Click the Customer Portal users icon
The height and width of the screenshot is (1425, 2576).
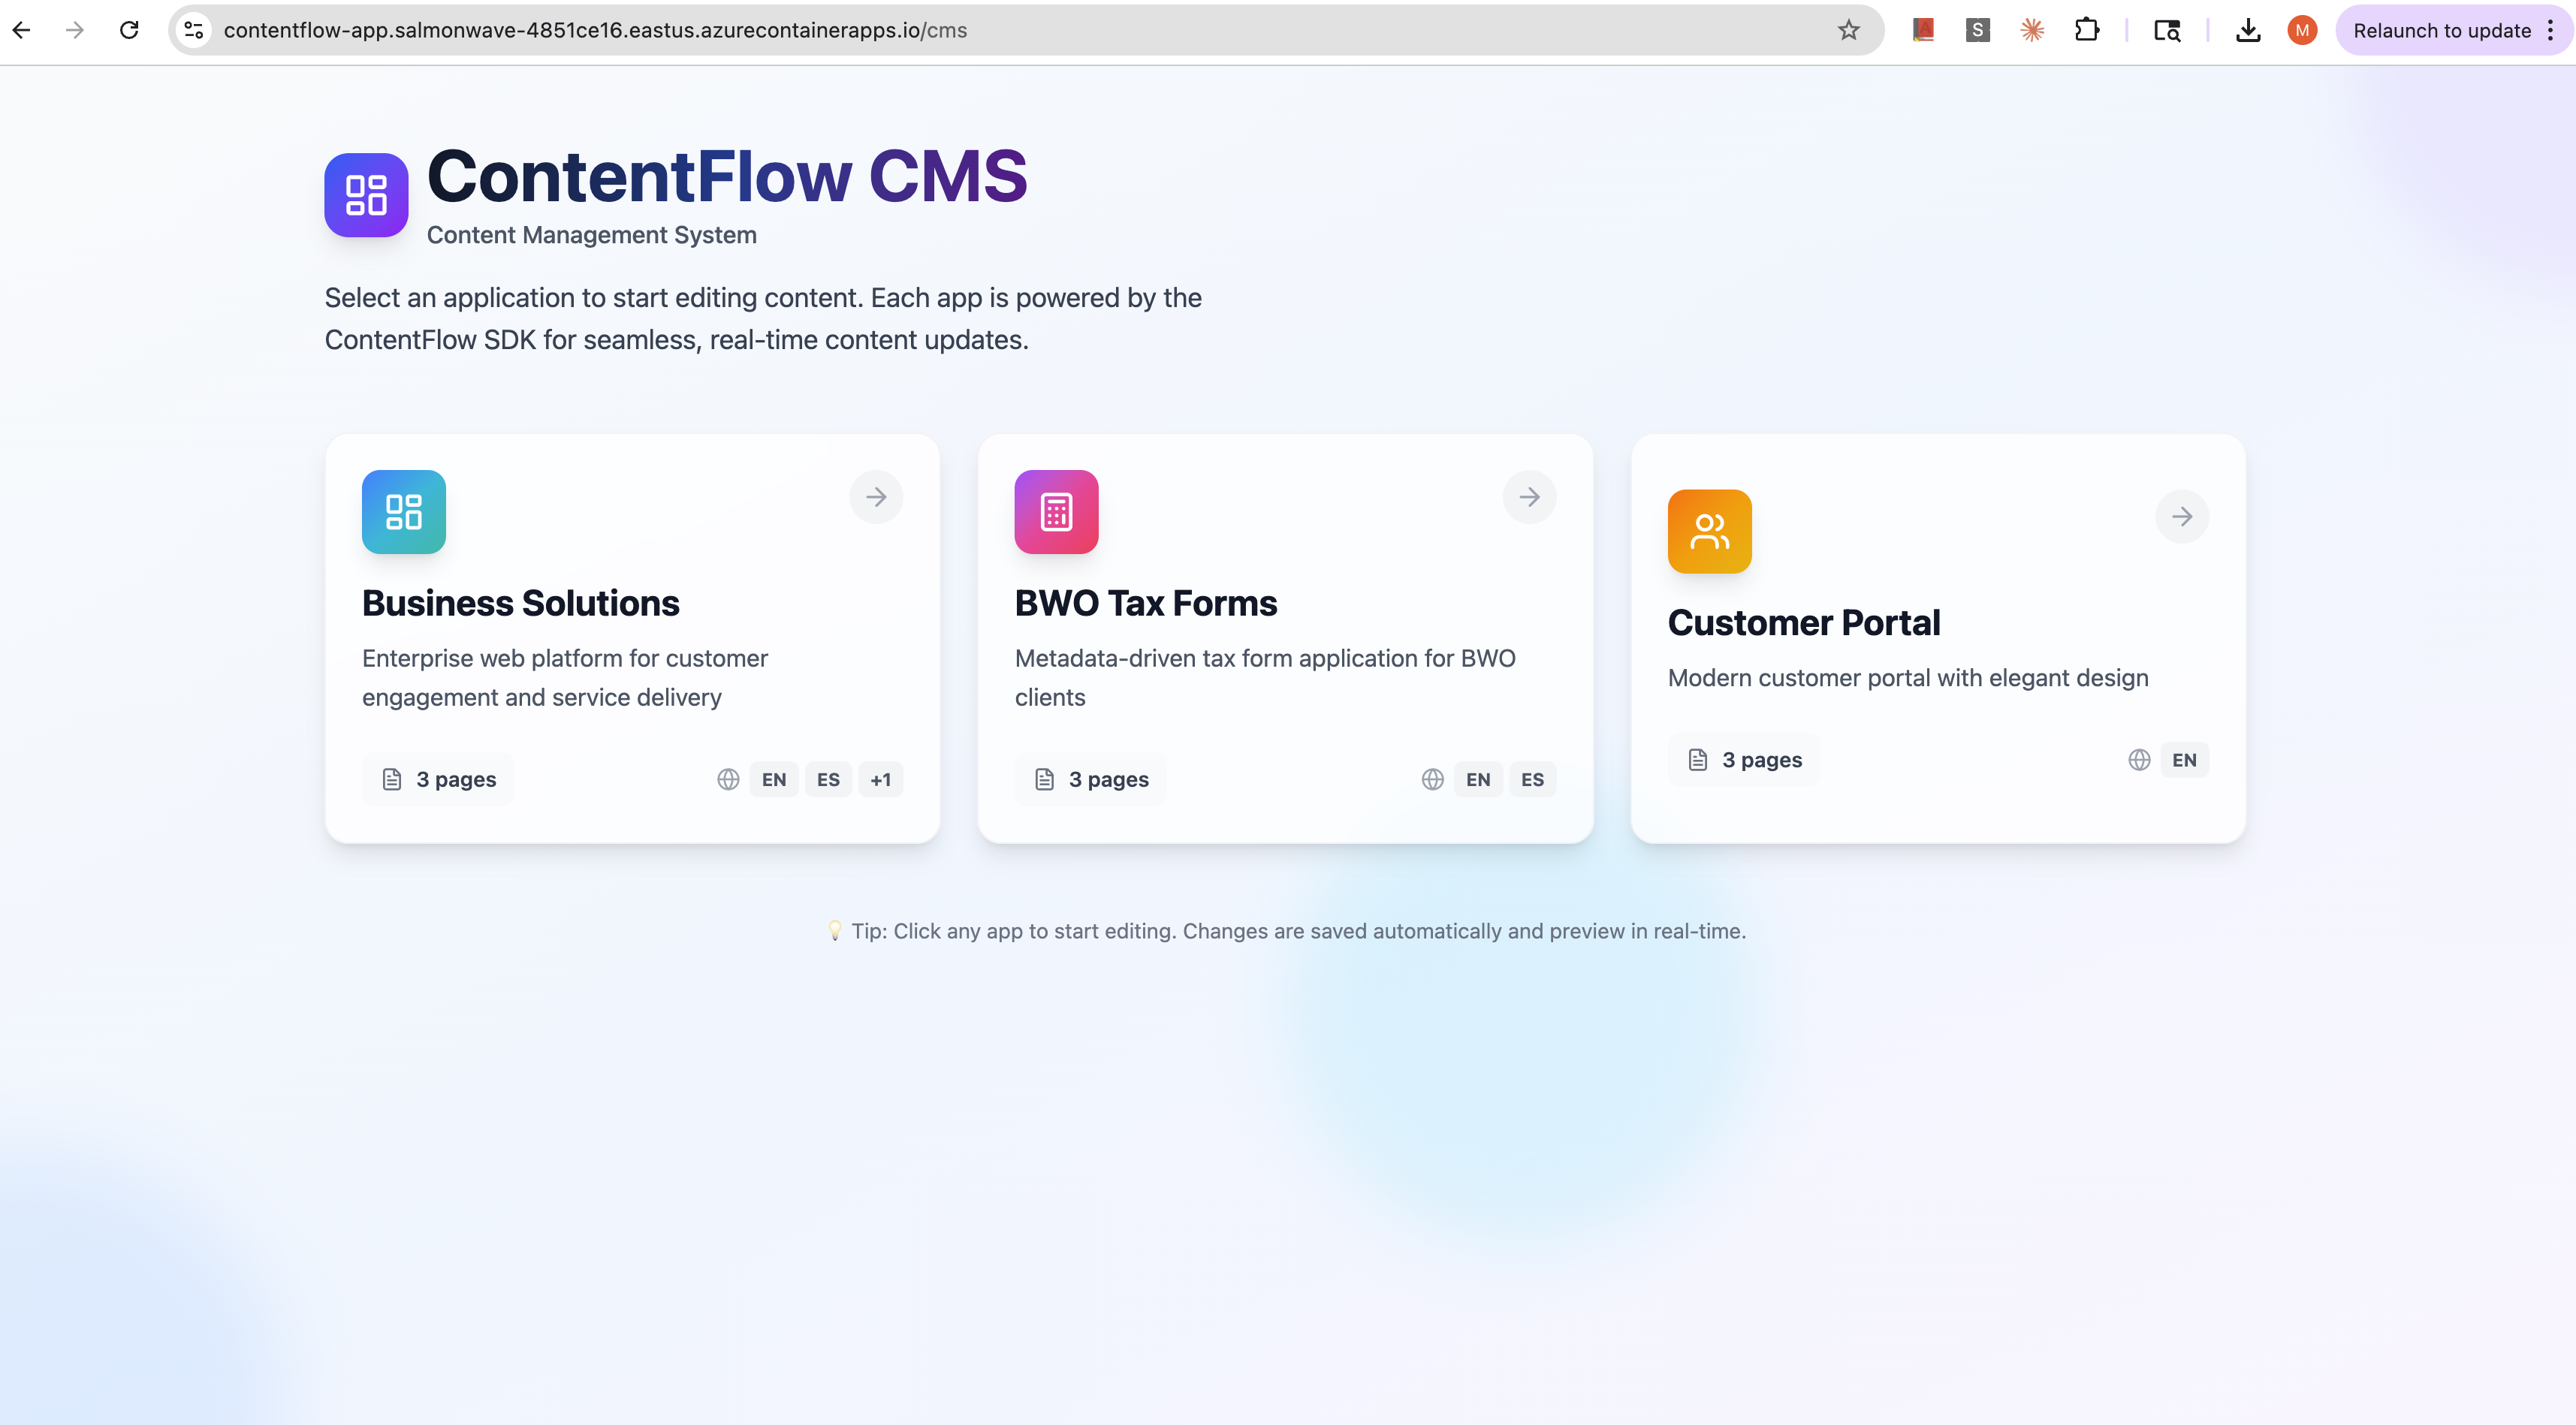coord(1709,531)
